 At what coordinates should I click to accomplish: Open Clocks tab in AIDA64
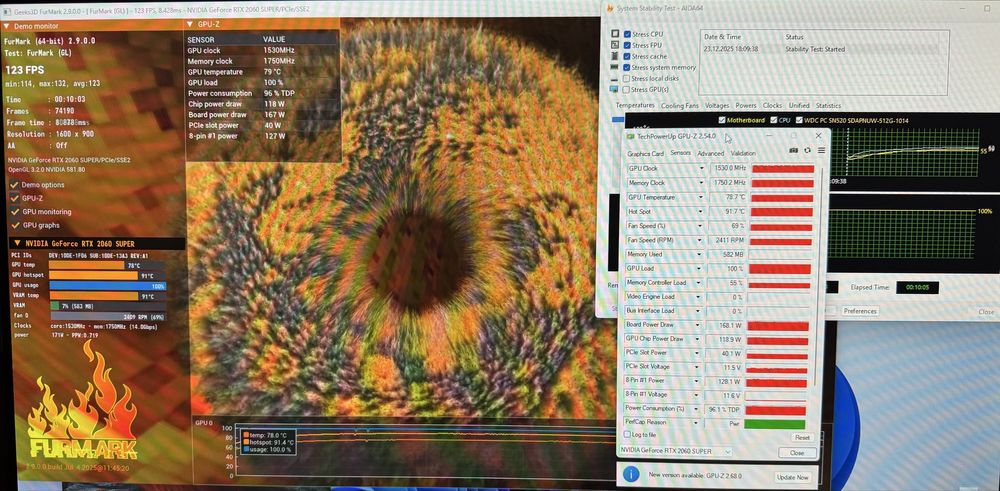(772, 106)
